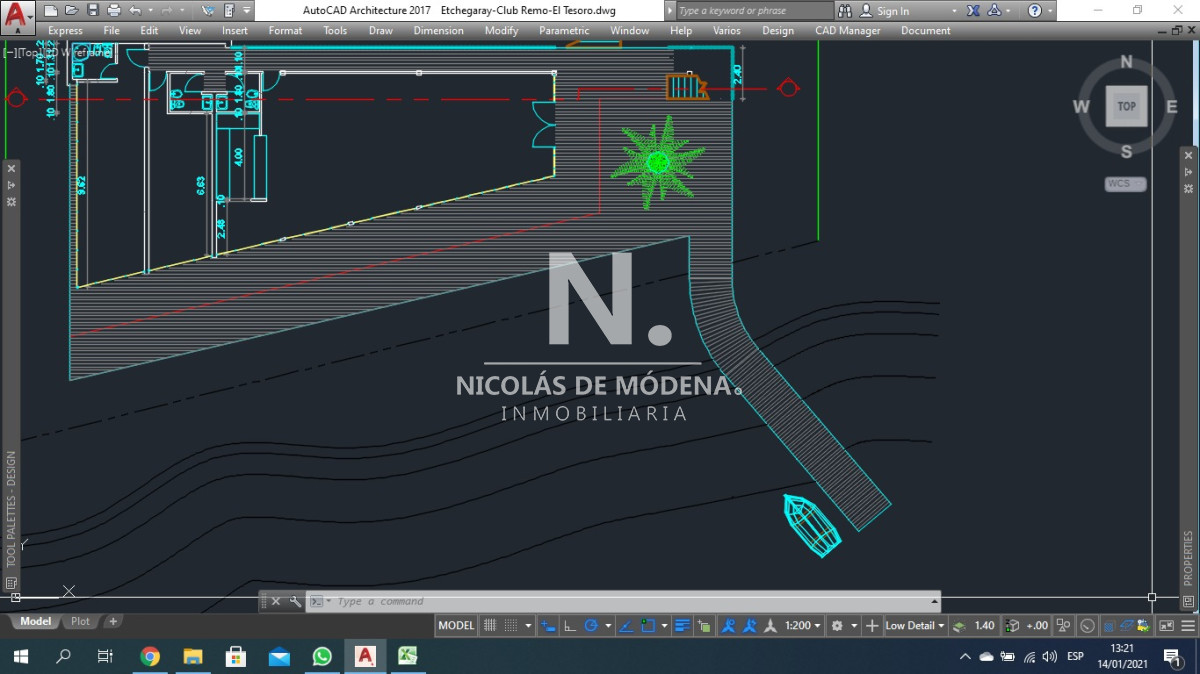Click the Workspace Switching gear icon
This screenshot has width=1200, height=674.
pos(839,626)
